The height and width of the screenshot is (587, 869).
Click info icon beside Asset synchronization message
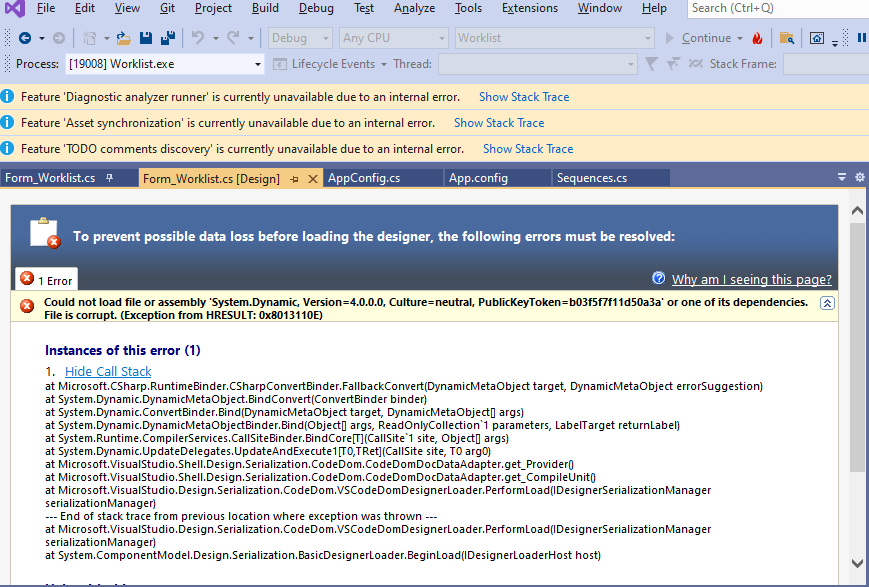7,122
